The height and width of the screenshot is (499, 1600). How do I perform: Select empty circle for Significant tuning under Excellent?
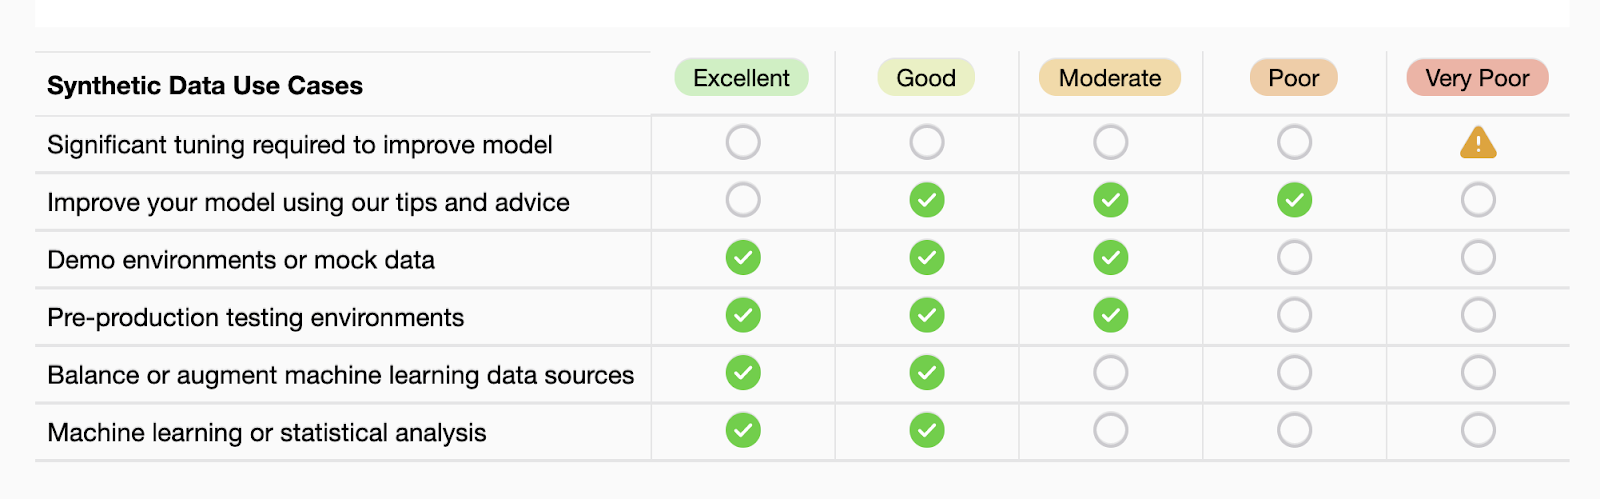[743, 142]
